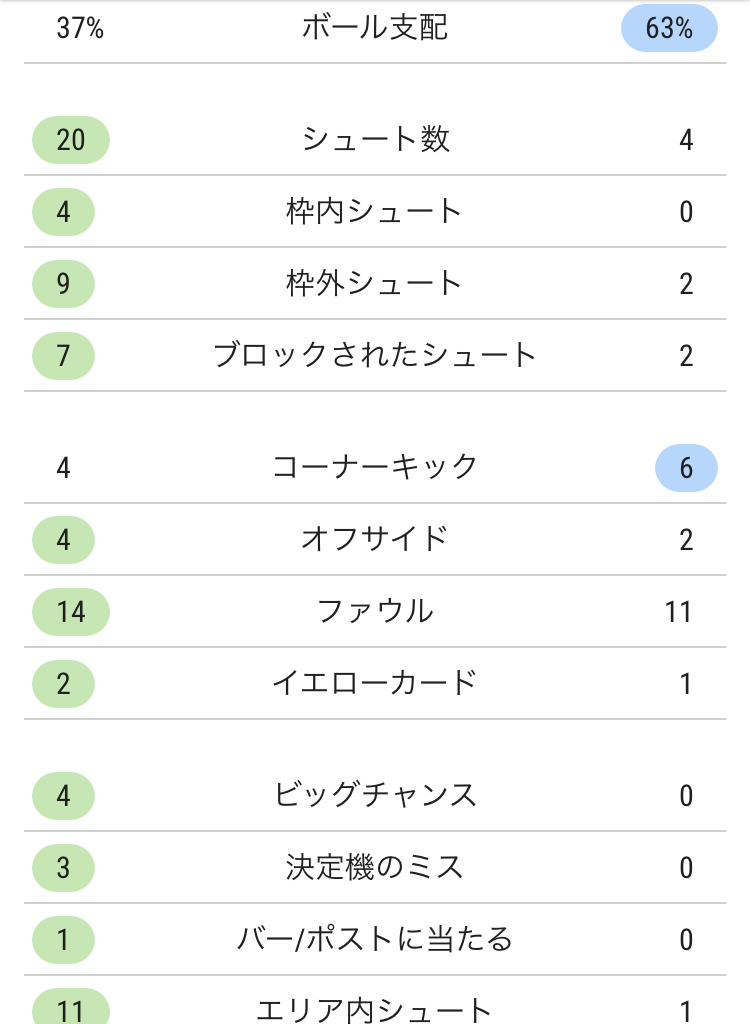
Task: Select the green 9 off-target badge
Action: 63,283
